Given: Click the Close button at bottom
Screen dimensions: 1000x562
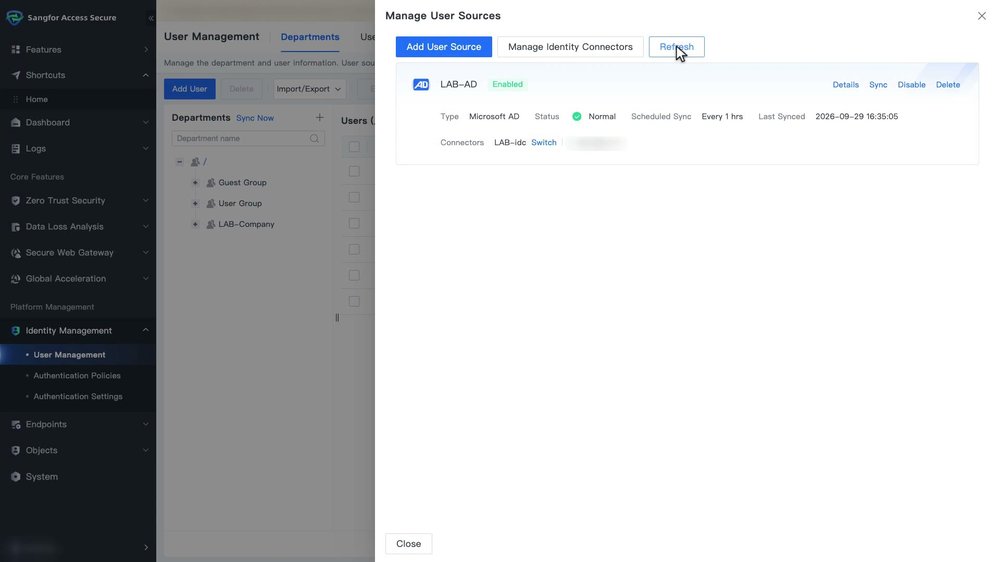Looking at the screenshot, I should (x=409, y=544).
